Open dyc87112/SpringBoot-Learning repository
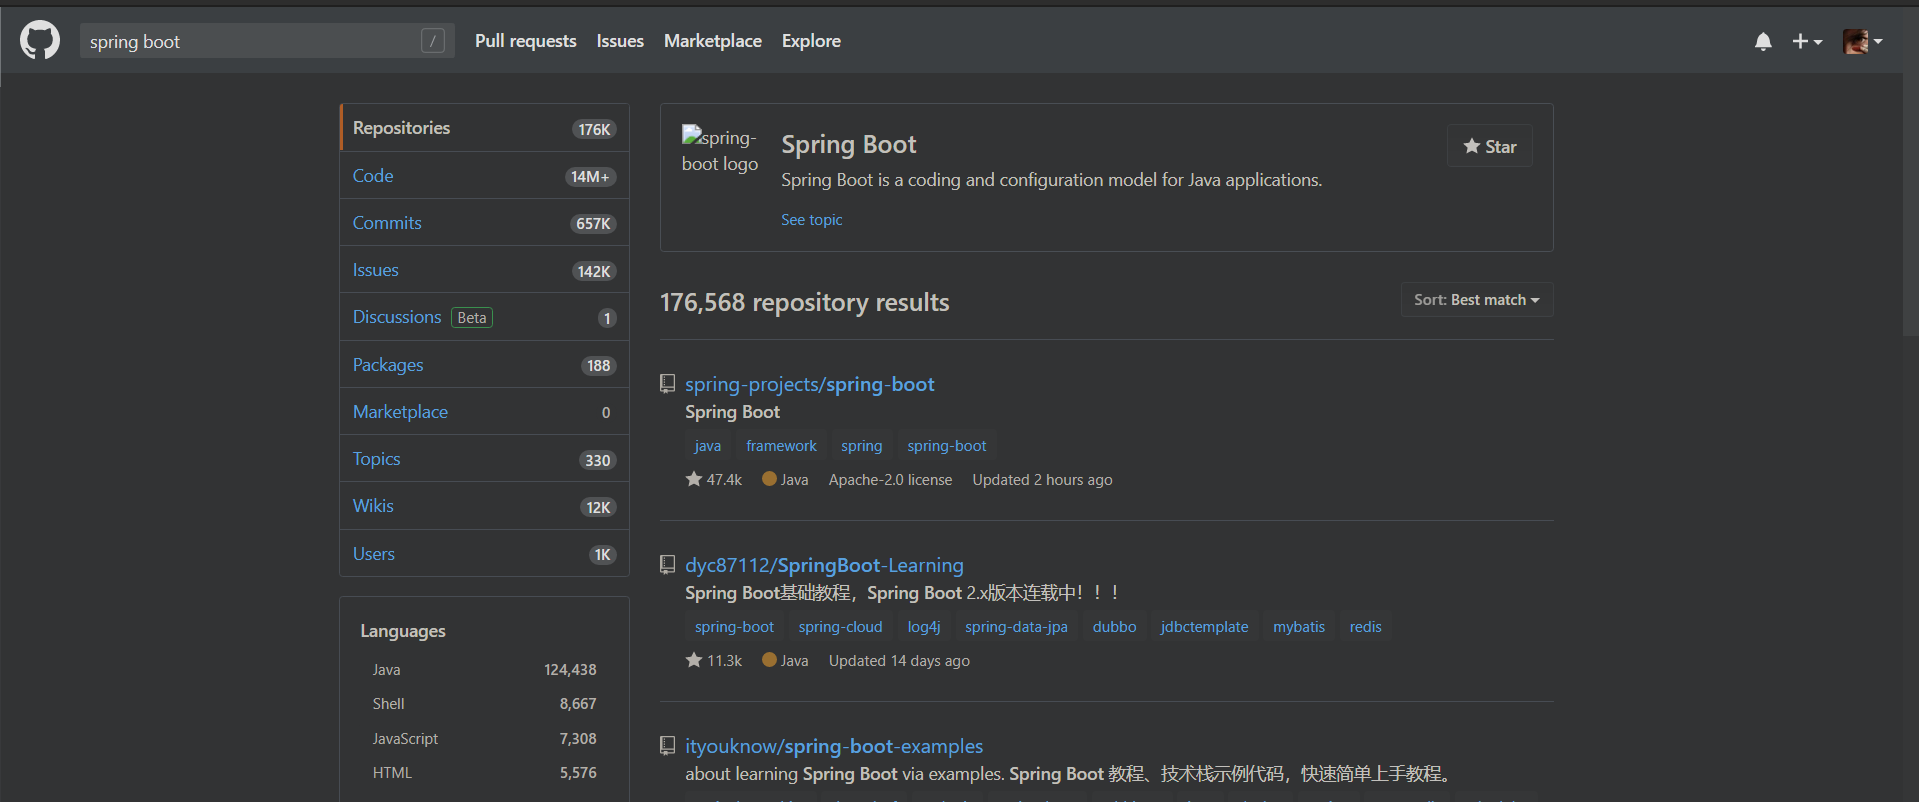Image resolution: width=1919 pixels, height=802 pixels. [x=824, y=565]
